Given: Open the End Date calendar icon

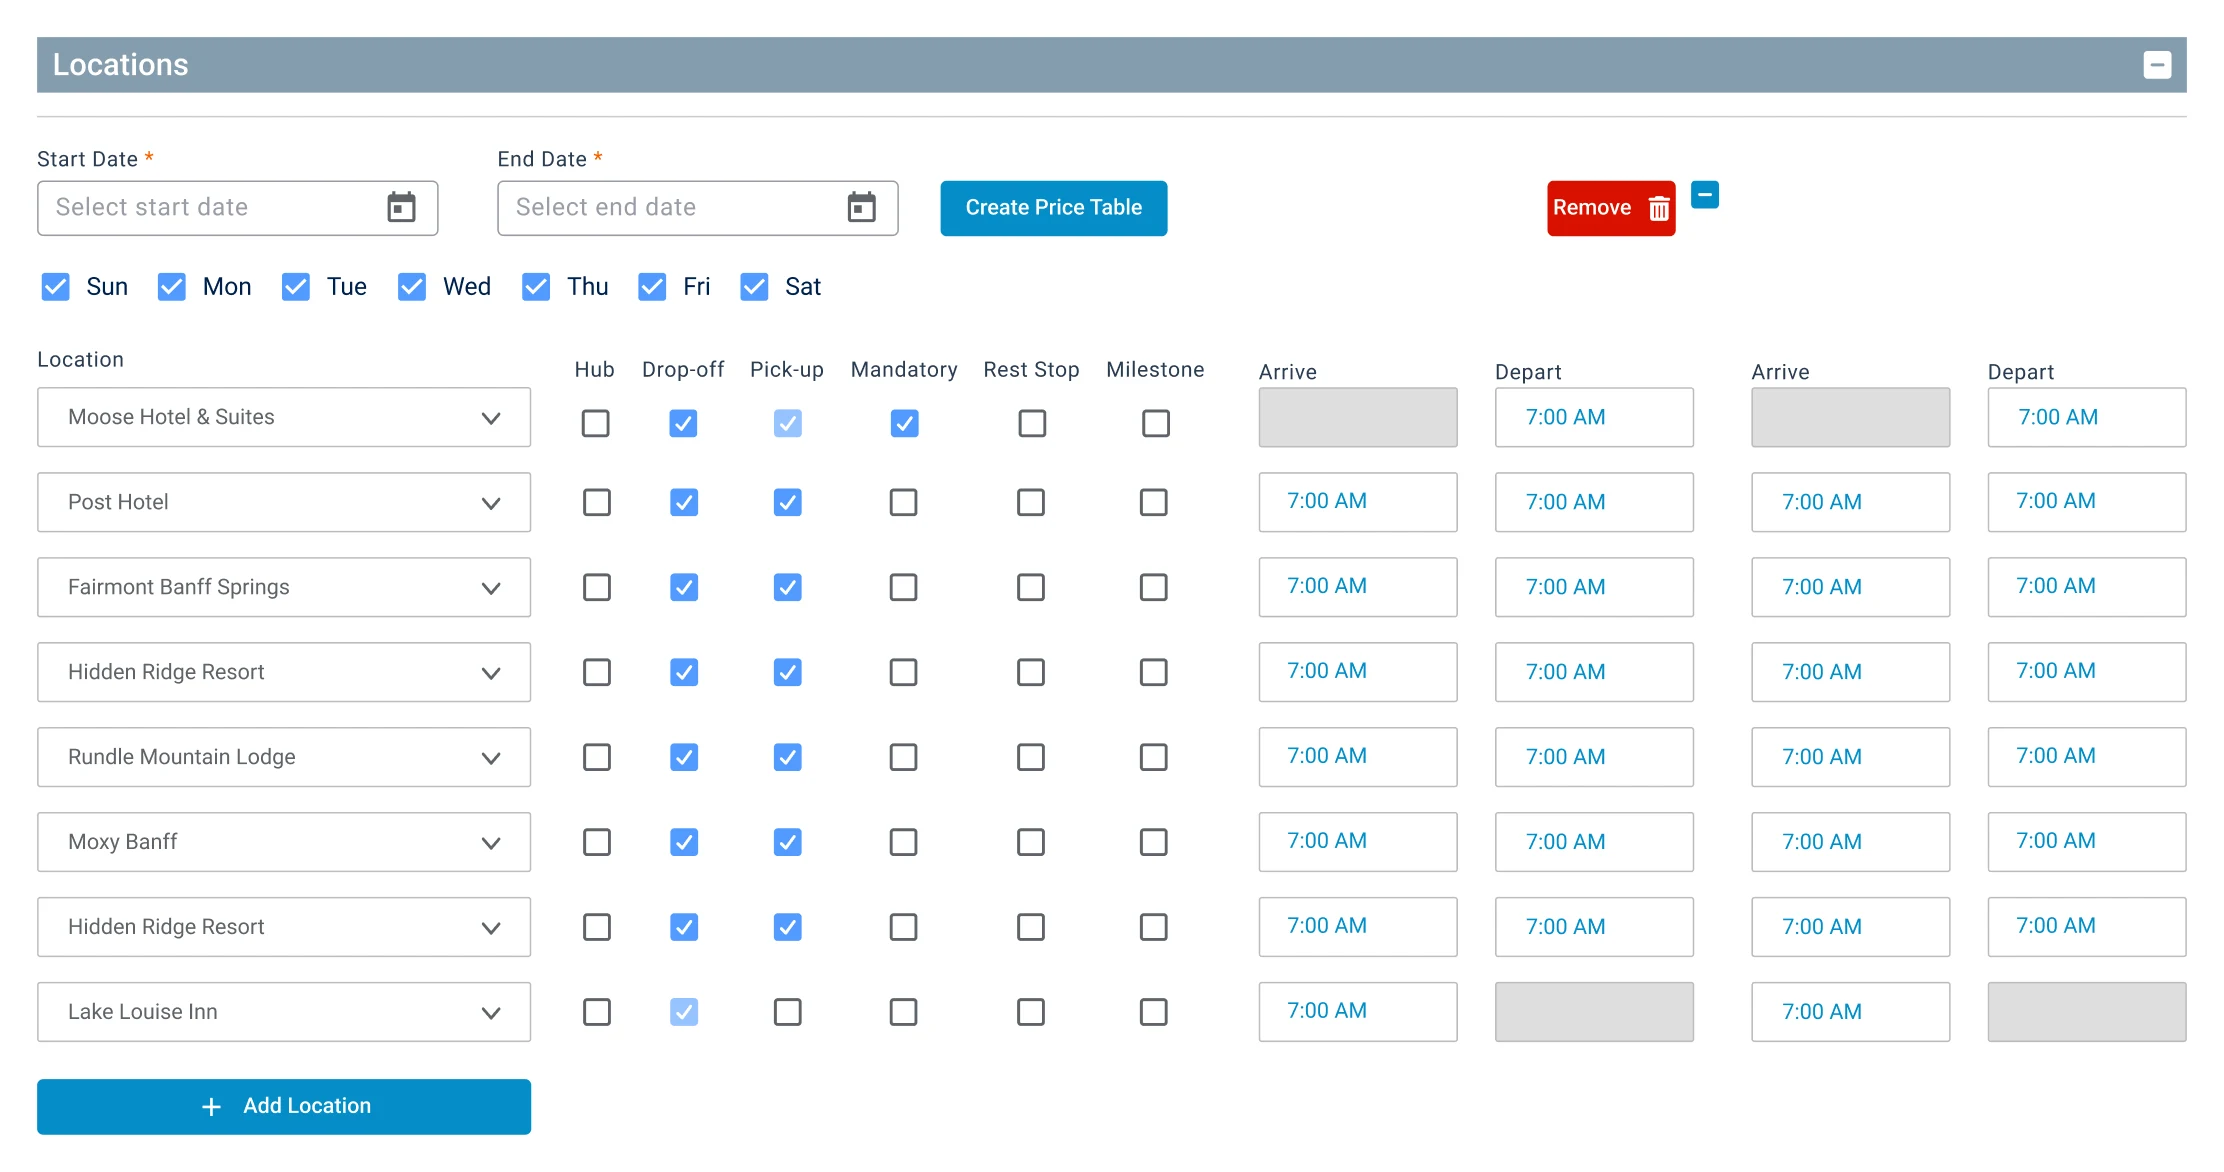Looking at the screenshot, I should 861,207.
